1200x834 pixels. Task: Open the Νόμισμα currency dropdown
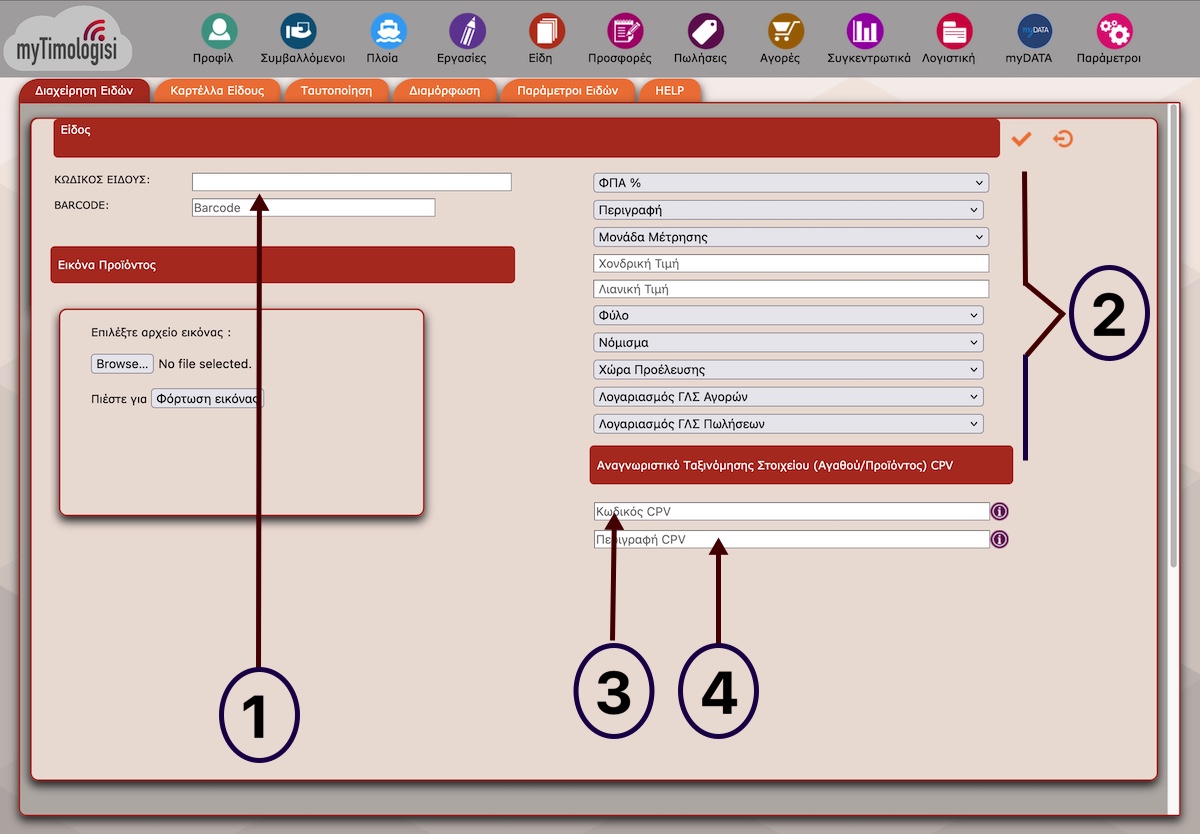pyautogui.click(x=788, y=343)
